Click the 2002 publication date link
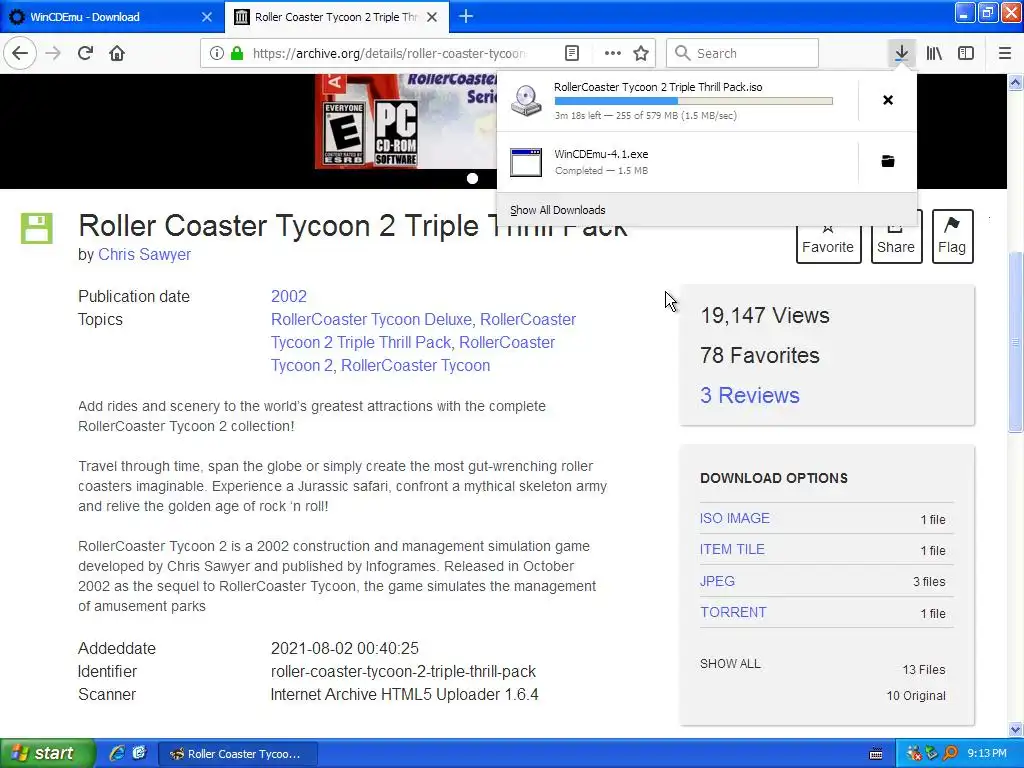 pyautogui.click(x=289, y=296)
